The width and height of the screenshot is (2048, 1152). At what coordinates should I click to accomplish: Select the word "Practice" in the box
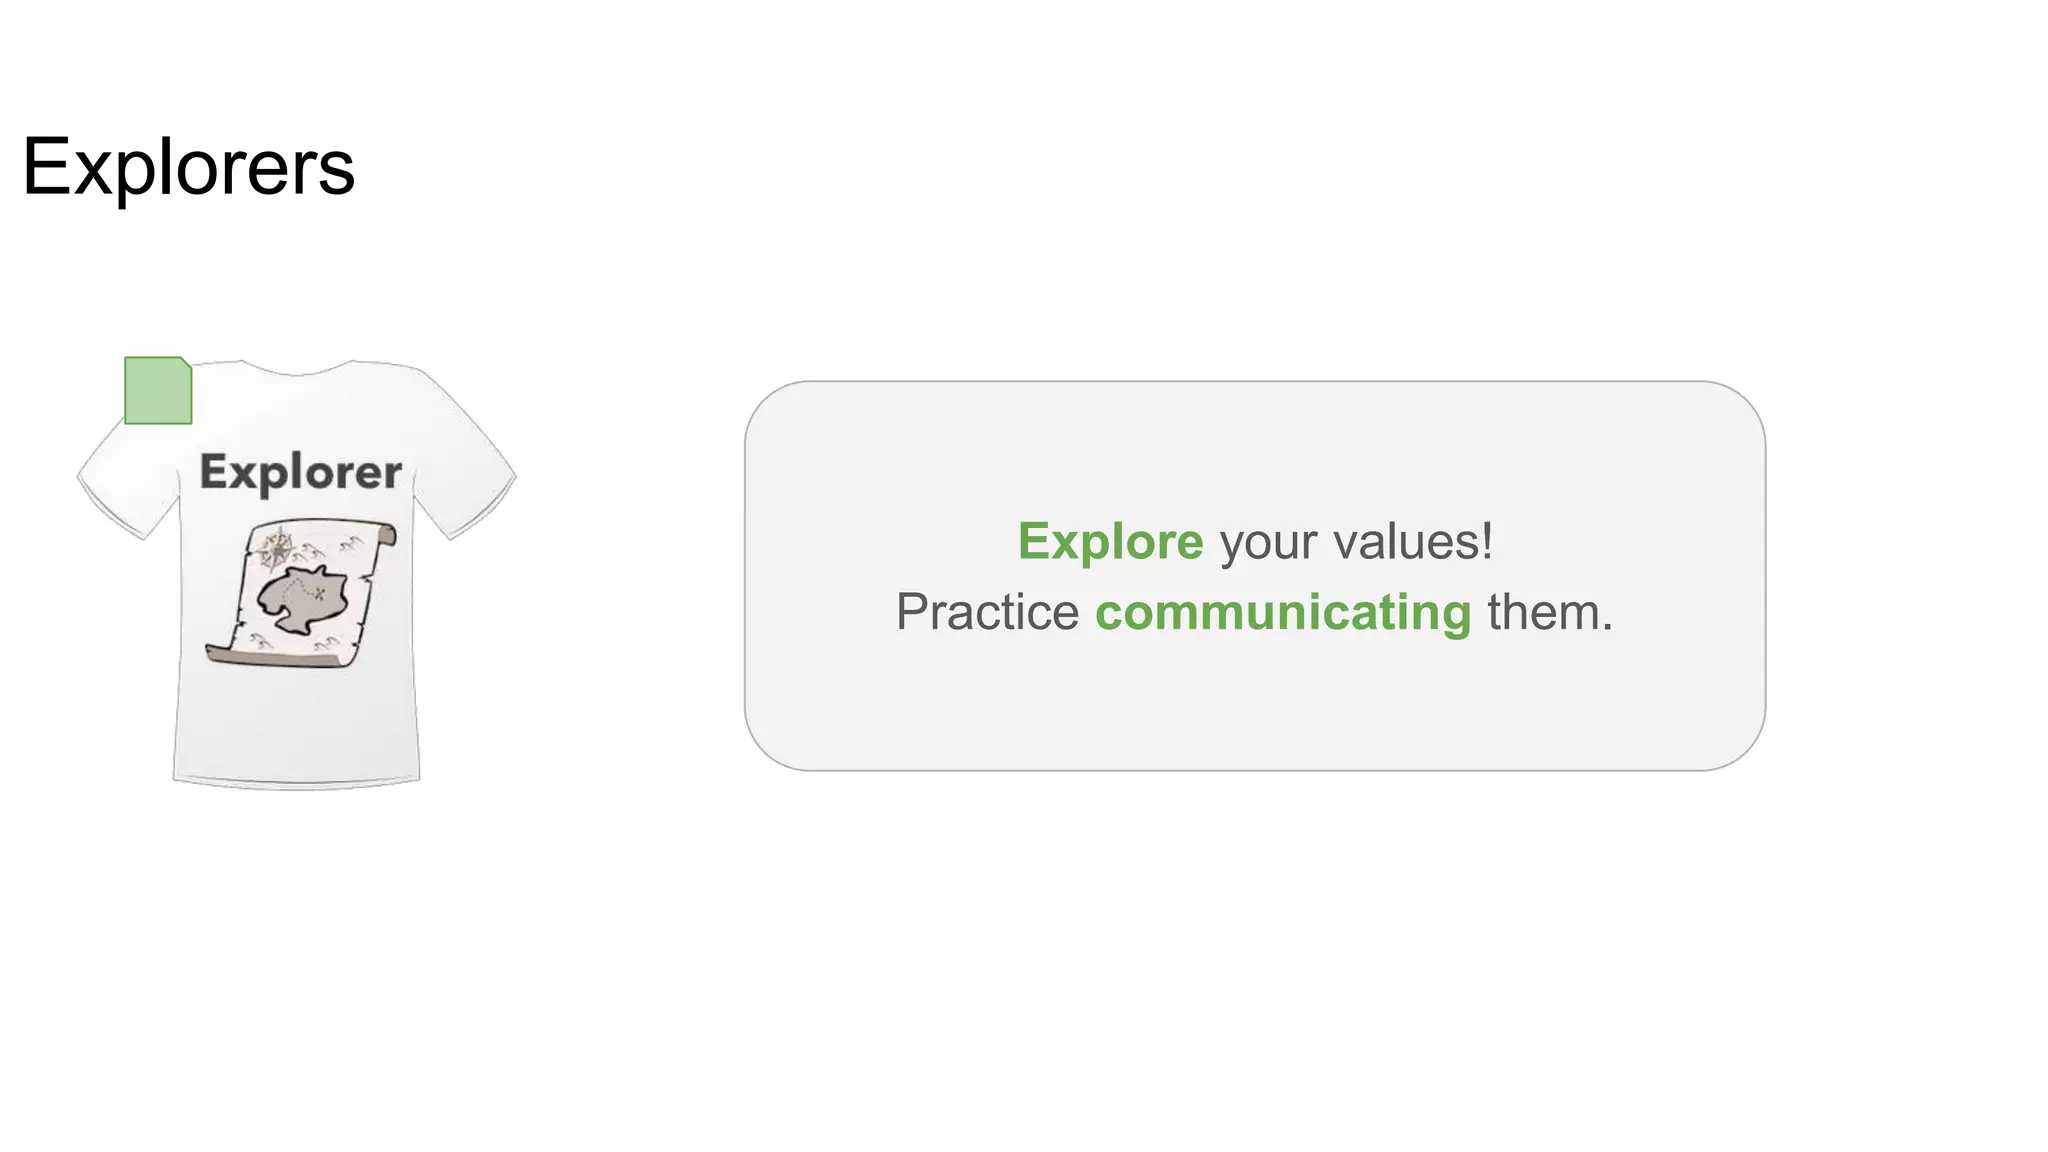click(x=987, y=613)
